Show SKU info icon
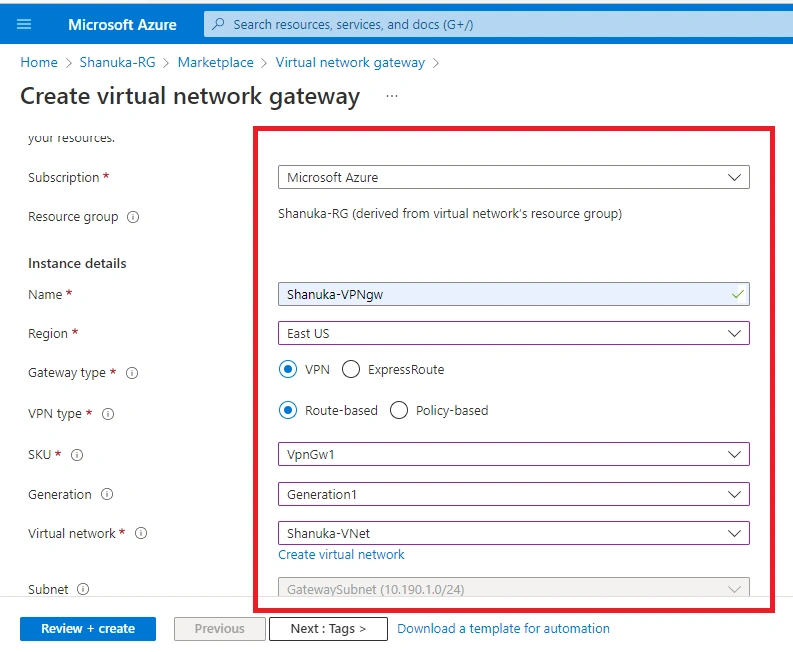The width and height of the screenshot is (793, 652). [77, 455]
